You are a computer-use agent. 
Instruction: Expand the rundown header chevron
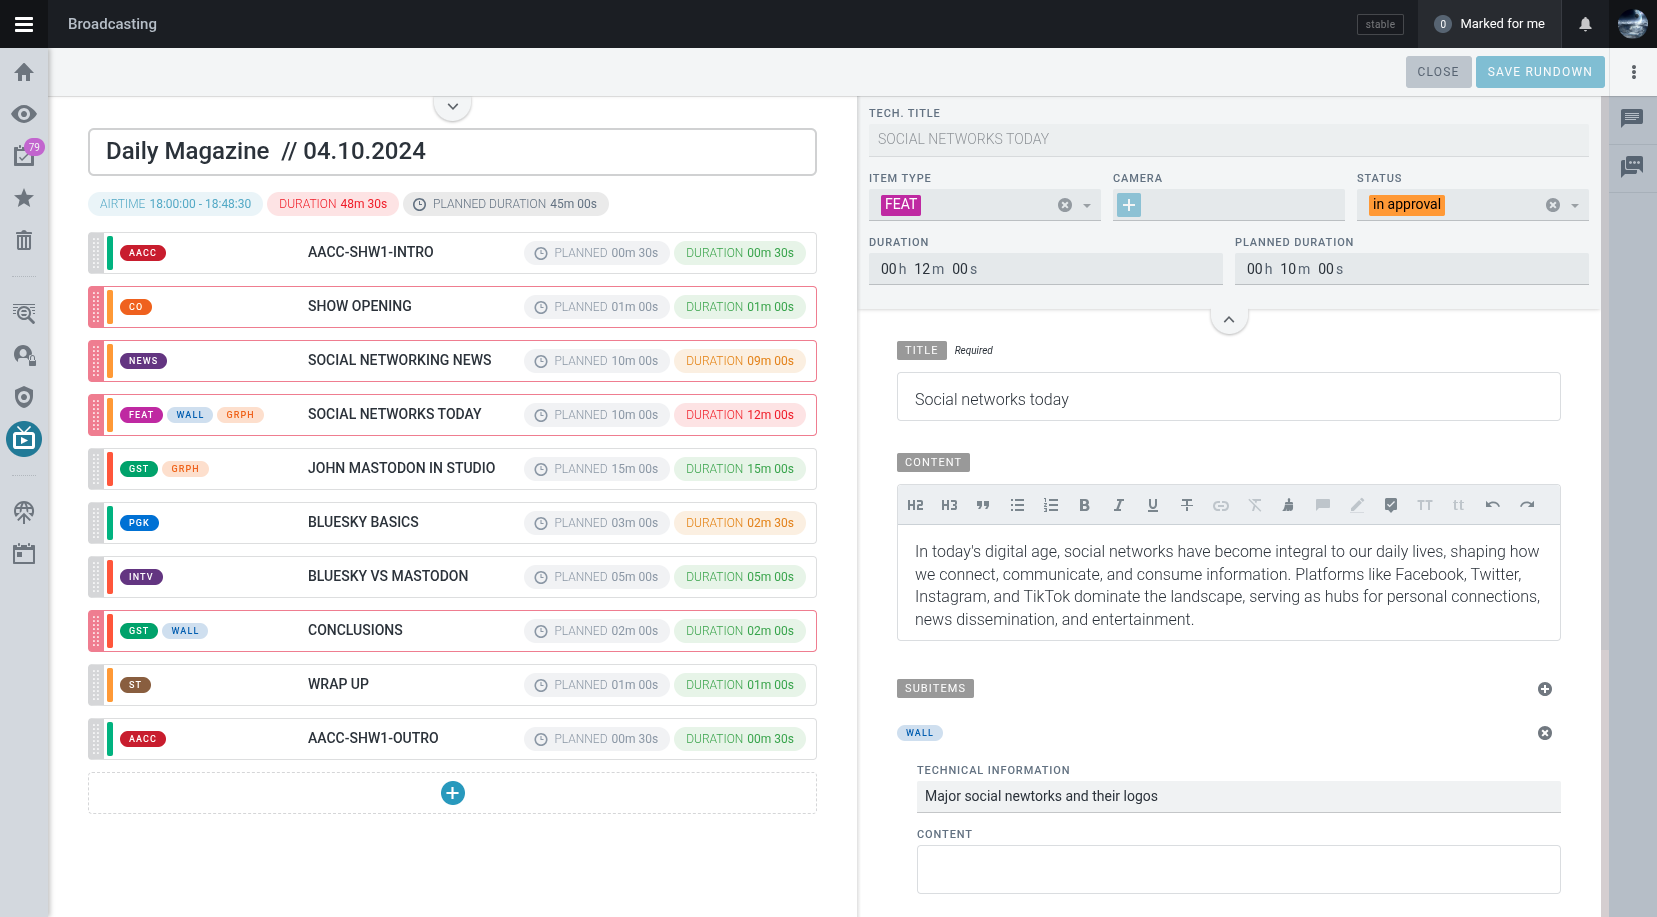(453, 106)
